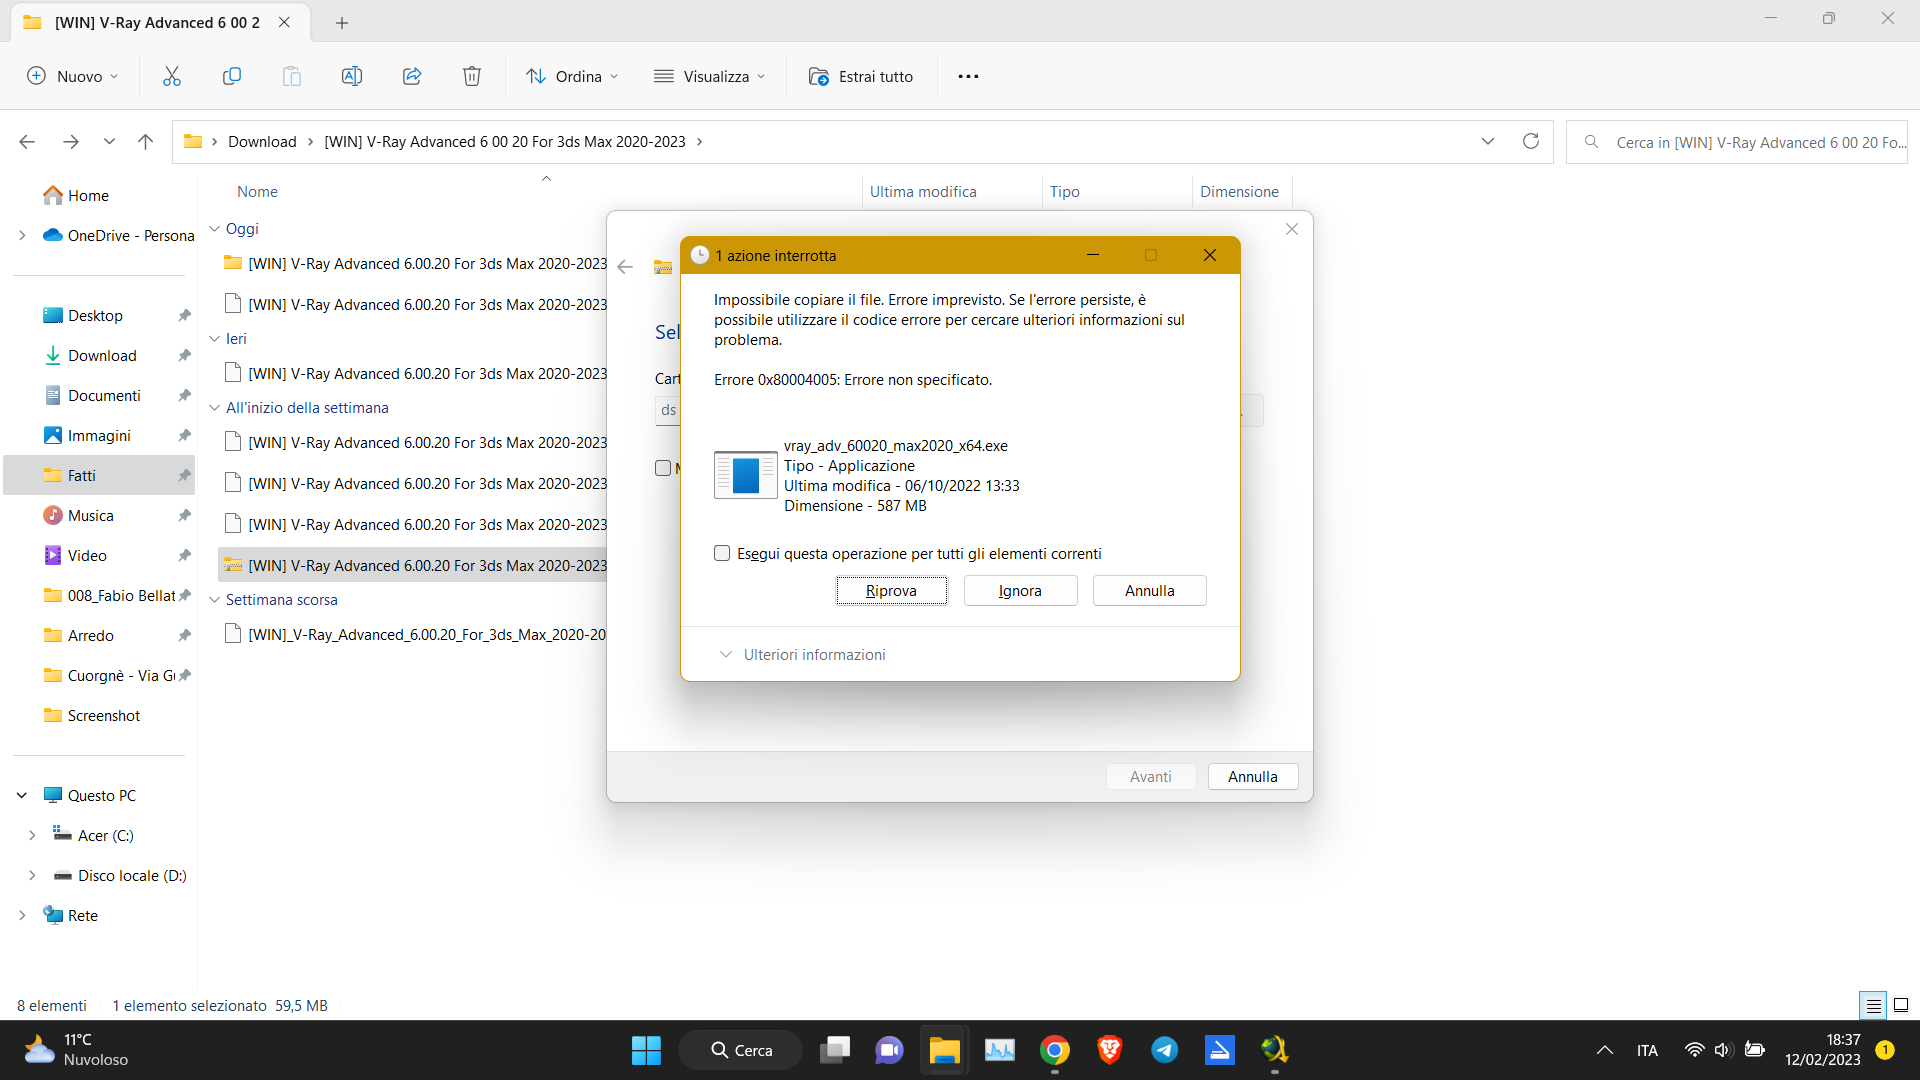Expand the OneDrive - Personal node

click(x=22, y=235)
